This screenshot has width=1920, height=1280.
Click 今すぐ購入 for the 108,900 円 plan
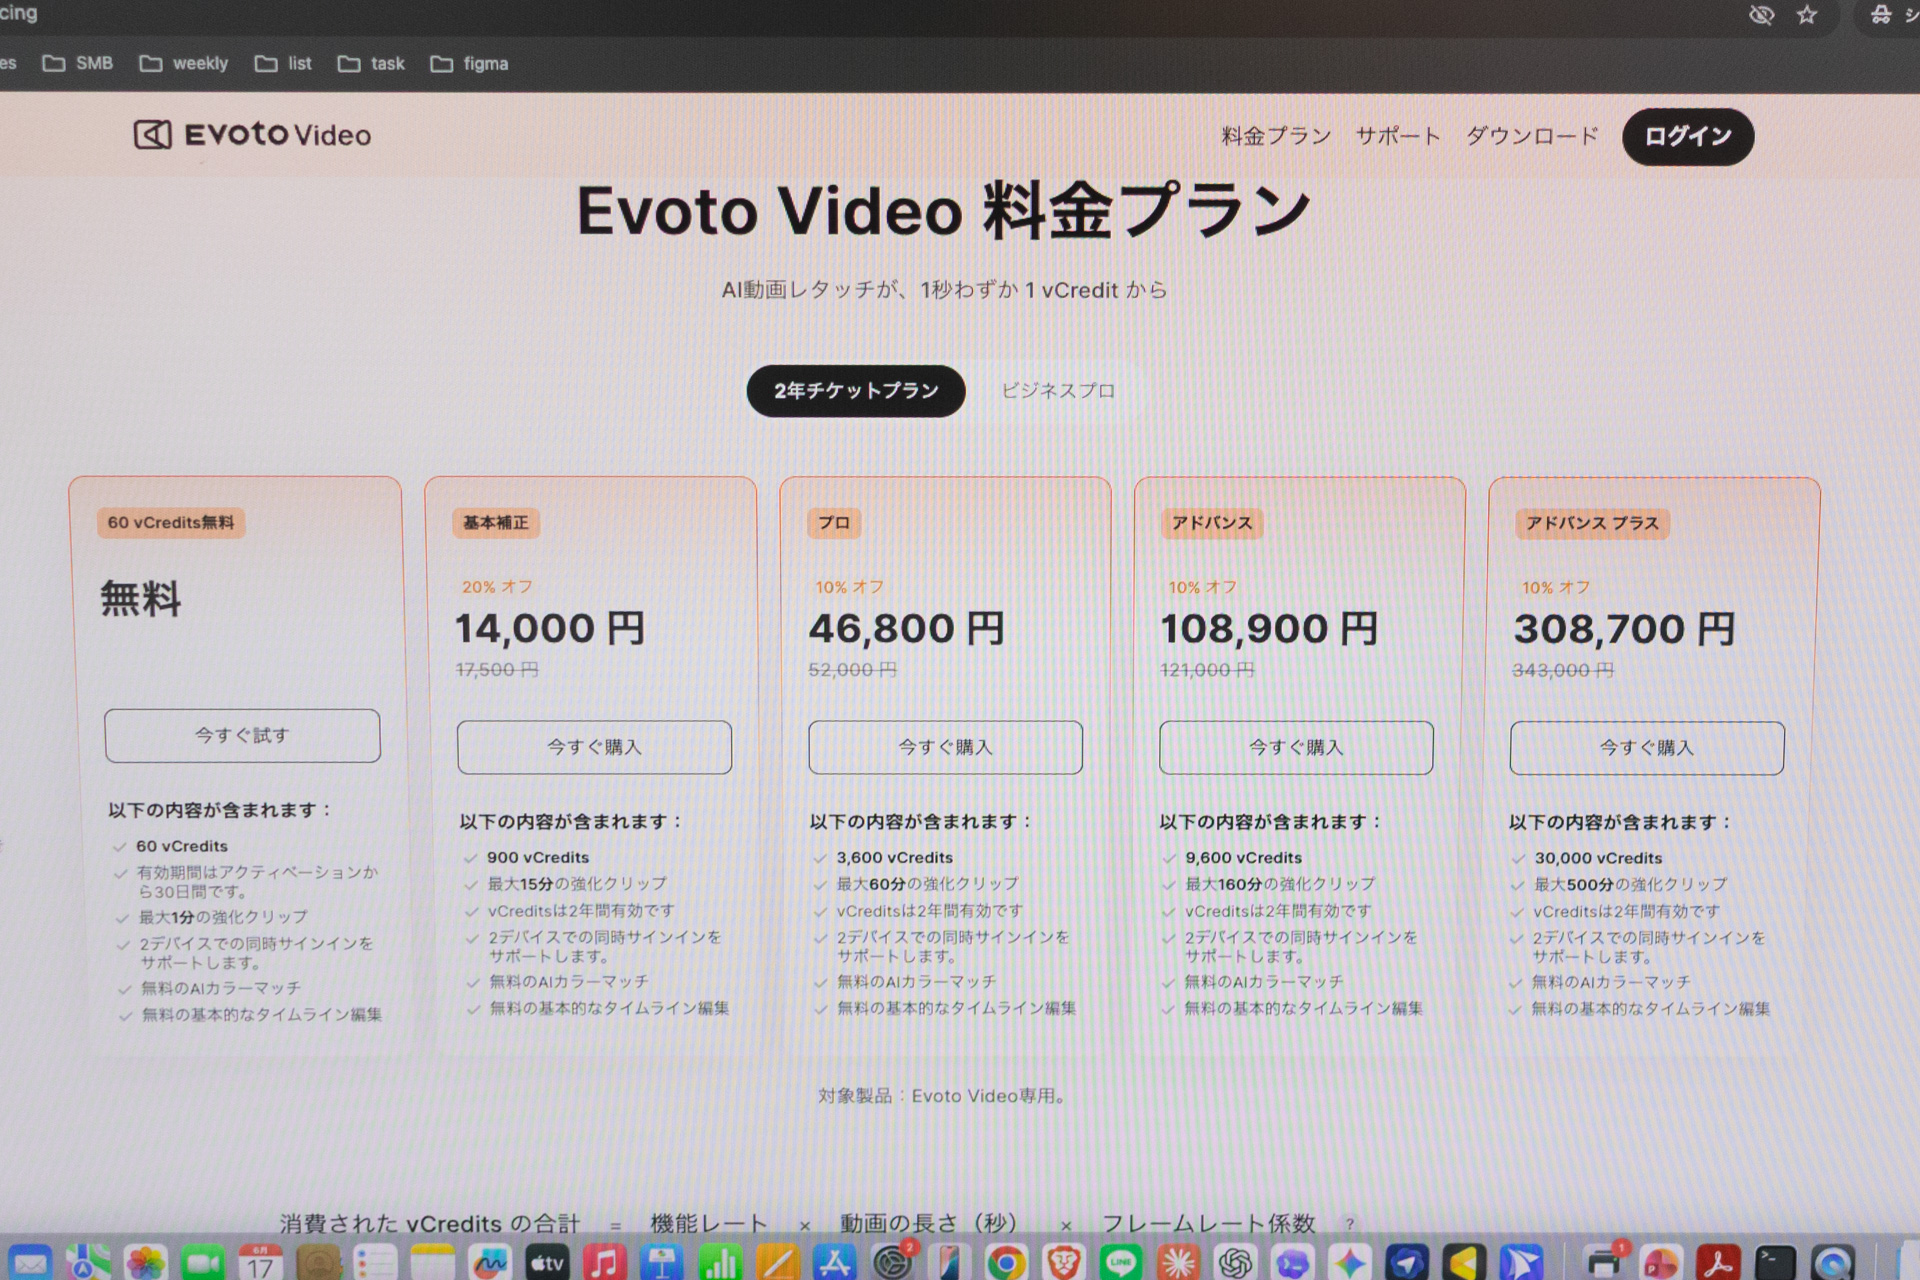point(1296,748)
